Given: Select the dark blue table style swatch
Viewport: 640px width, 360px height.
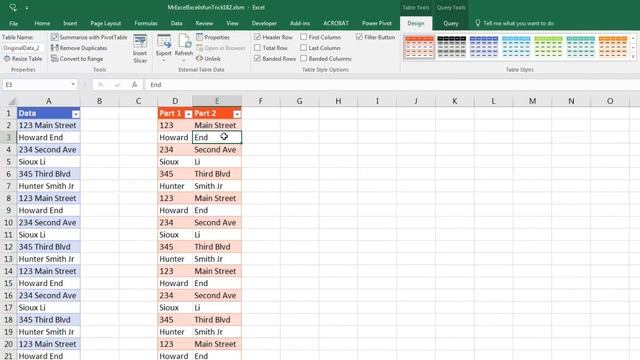Looking at the screenshot, I should 484,47.
